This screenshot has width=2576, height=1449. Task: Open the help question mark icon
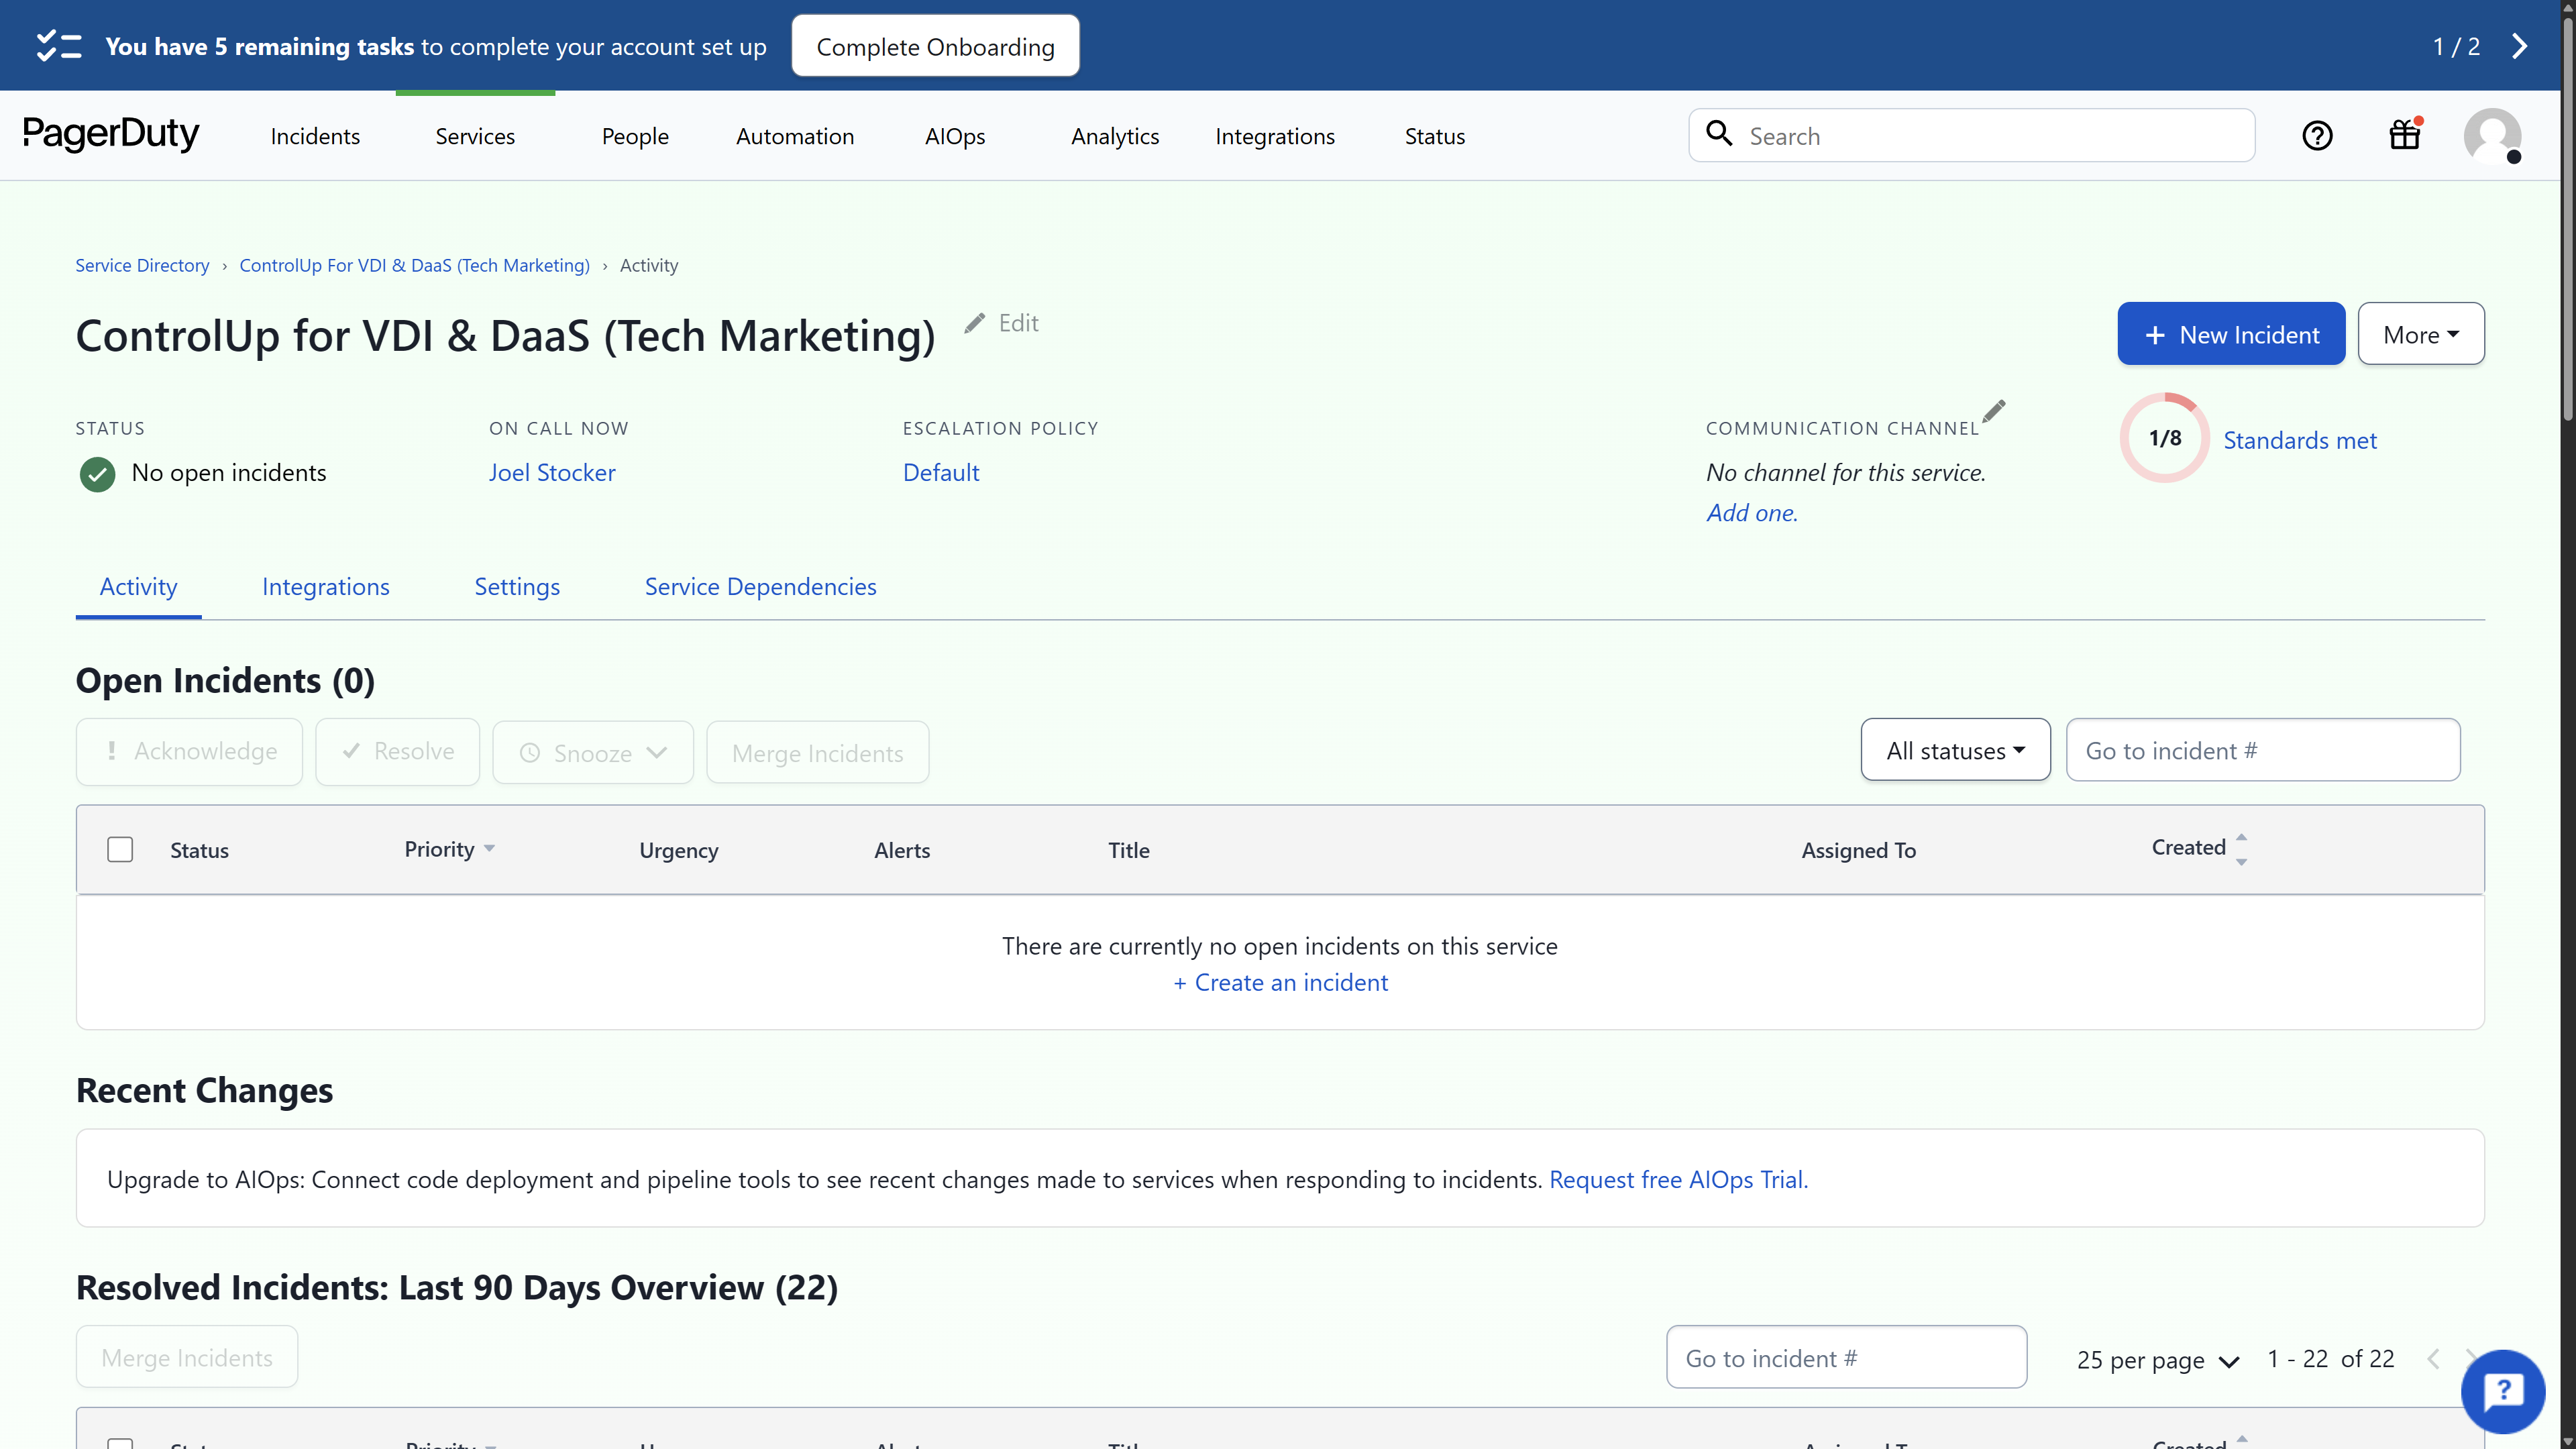[2317, 136]
